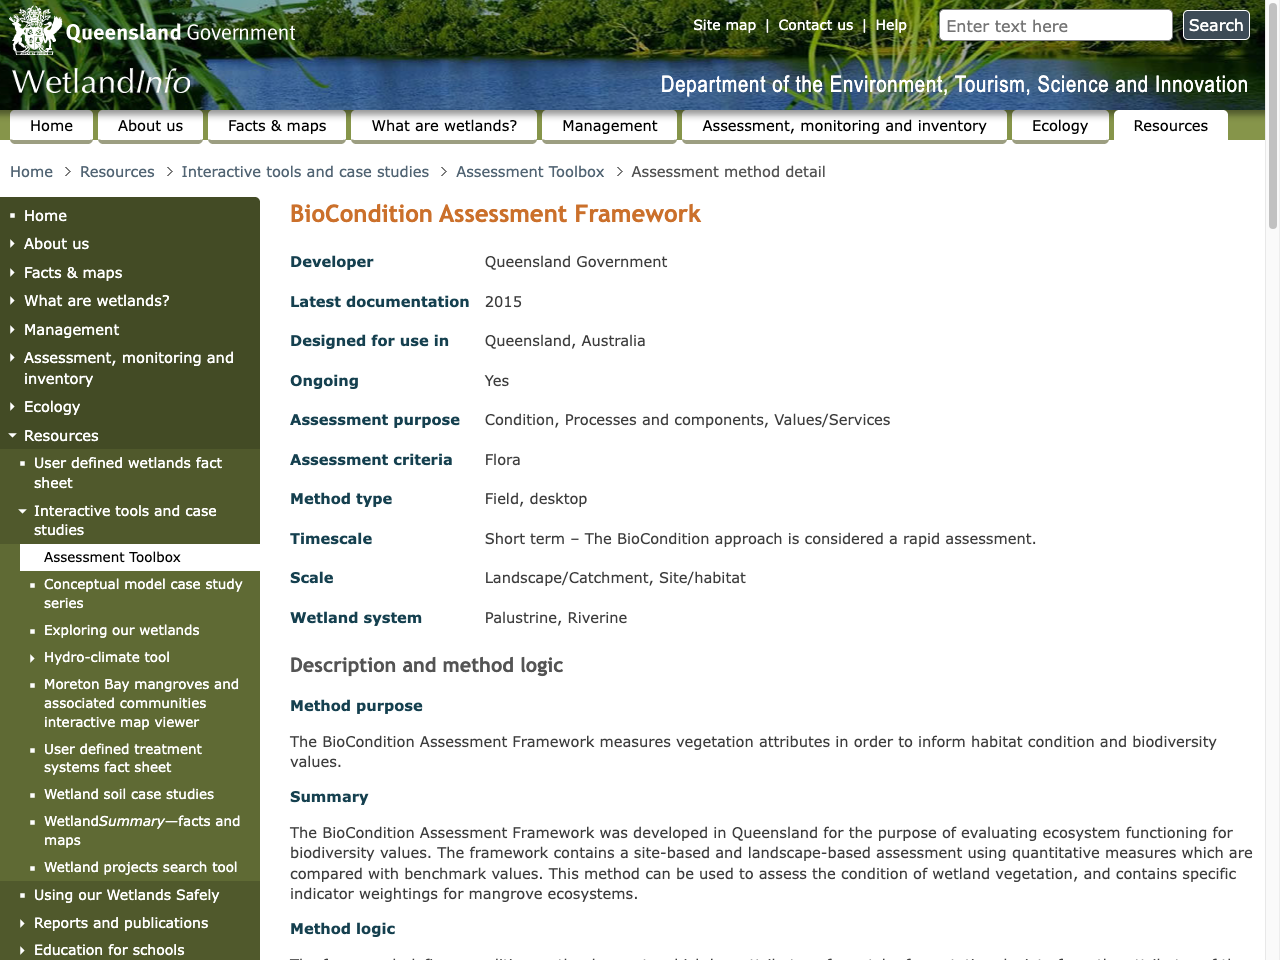
Task: Open the Site map link
Action: tap(724, 25)
